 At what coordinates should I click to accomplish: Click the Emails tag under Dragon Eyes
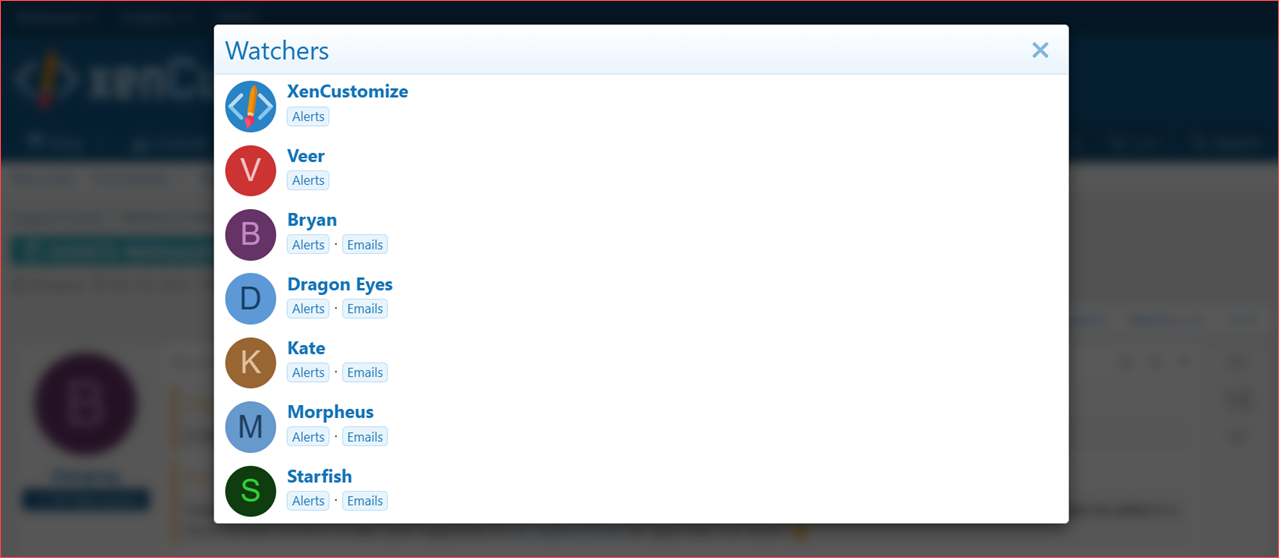(365, 309)
